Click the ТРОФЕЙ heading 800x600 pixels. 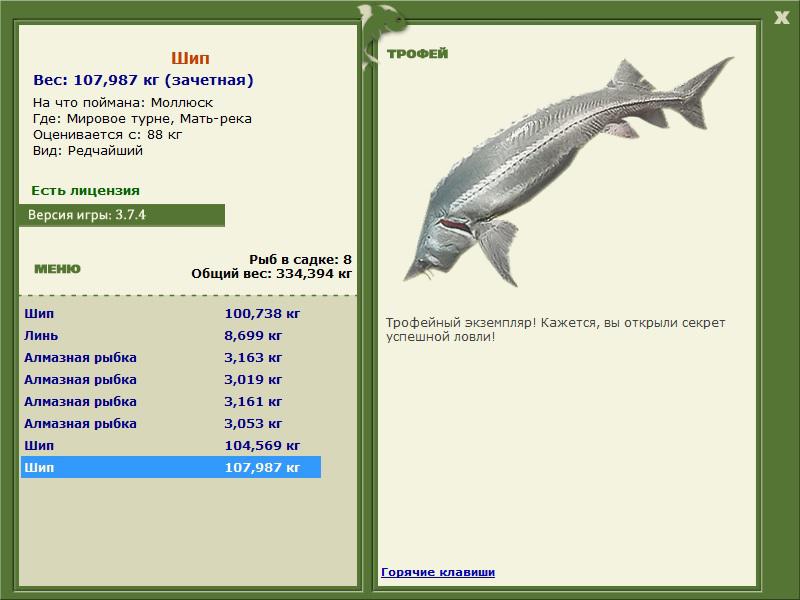(417, 54)
